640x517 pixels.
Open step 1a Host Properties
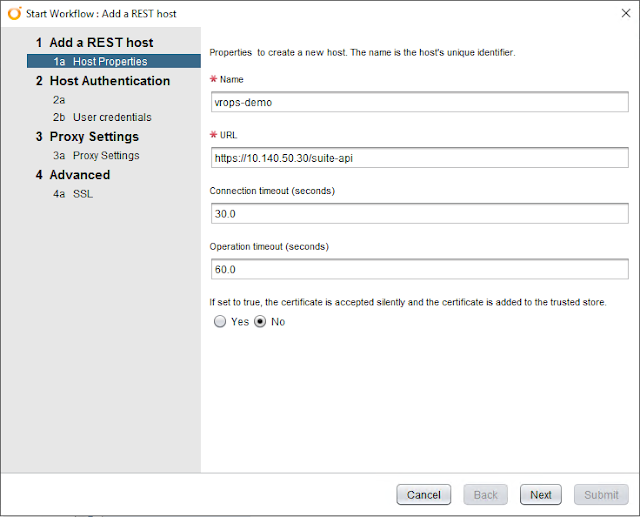(x=110, y=62)
